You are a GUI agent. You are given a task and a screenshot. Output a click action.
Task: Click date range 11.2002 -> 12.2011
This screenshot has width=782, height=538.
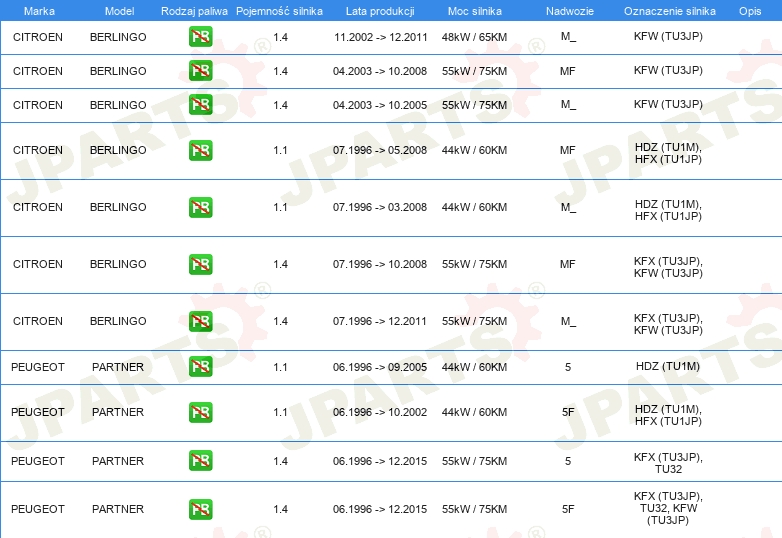coord(381,37)
